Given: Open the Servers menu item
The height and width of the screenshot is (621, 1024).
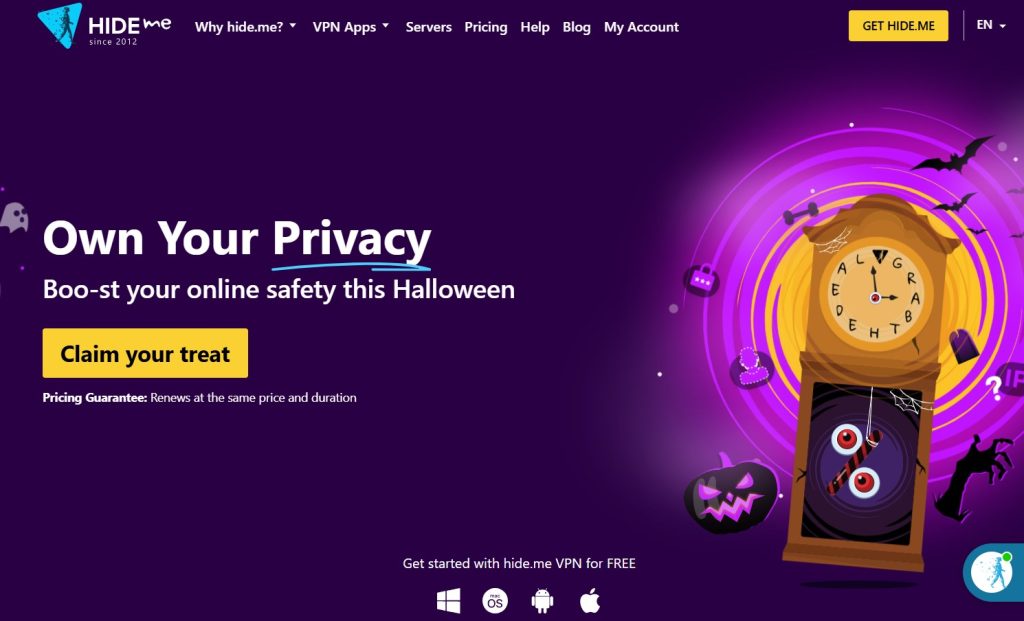Looking at the screenshot, I should tap(428, 27).
